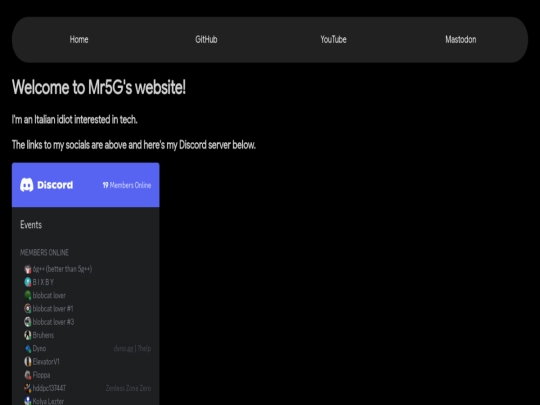The width and height of the screenshot is (540, 405).
Task: Select member name 'Kolya Lazter'
Action: coord(48,401)
